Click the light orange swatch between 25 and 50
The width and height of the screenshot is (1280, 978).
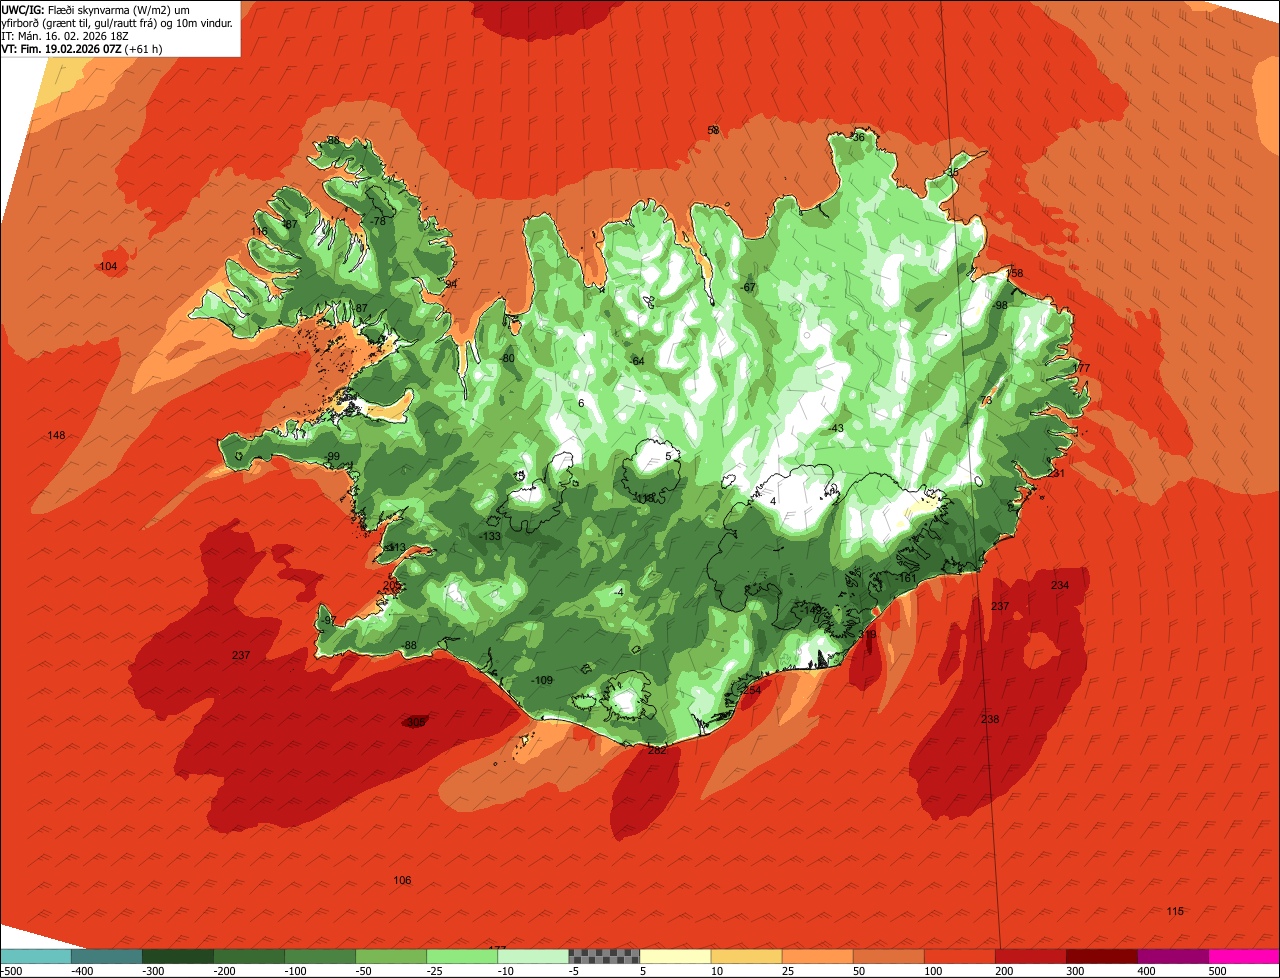click(x=817, y=956)
